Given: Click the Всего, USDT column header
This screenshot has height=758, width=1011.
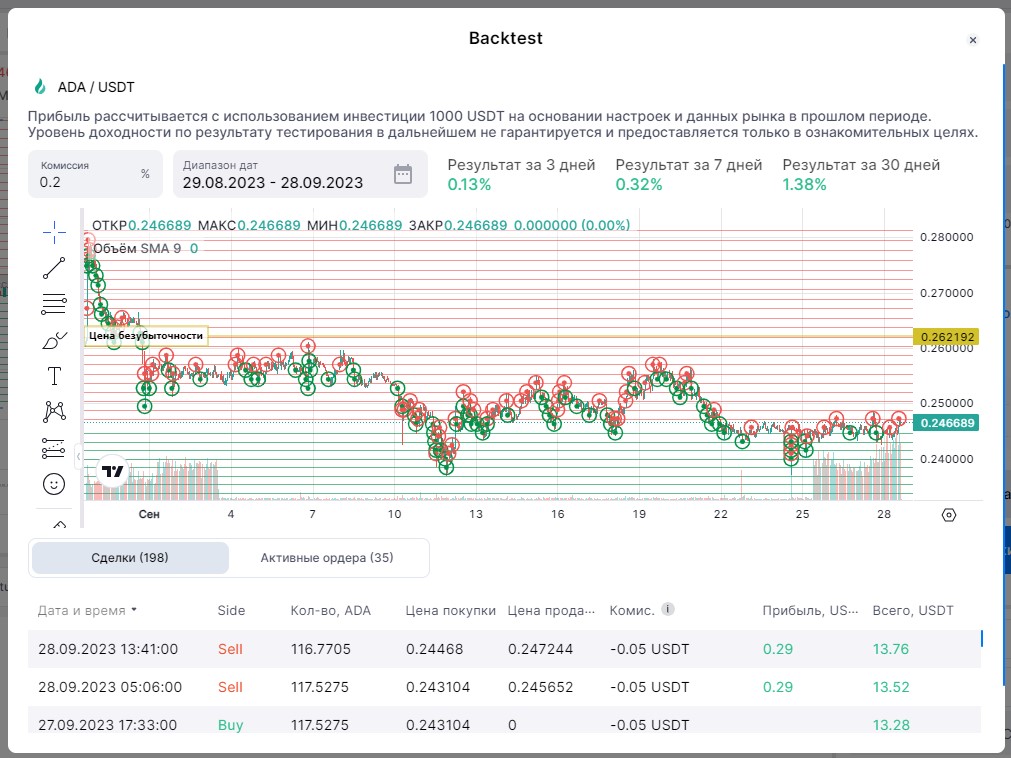Looking at the screenshot, I should pos(913,610).
